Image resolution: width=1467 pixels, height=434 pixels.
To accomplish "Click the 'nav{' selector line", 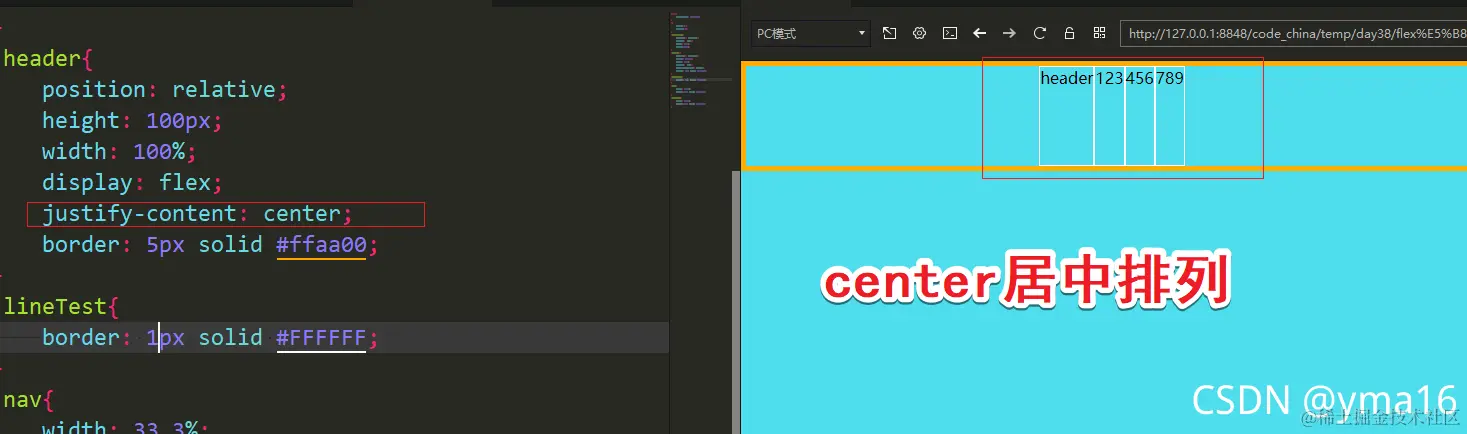I will [x=28, y=400].
